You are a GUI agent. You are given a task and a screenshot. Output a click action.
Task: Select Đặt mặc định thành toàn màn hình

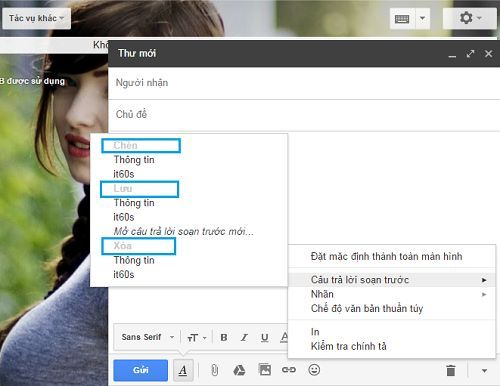tap(392, 256)
